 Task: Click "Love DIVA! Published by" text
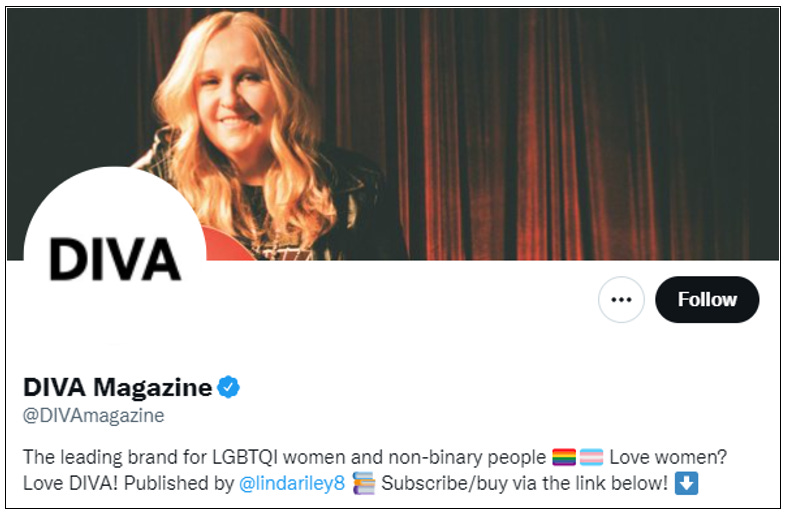click(x=128, y=483)
